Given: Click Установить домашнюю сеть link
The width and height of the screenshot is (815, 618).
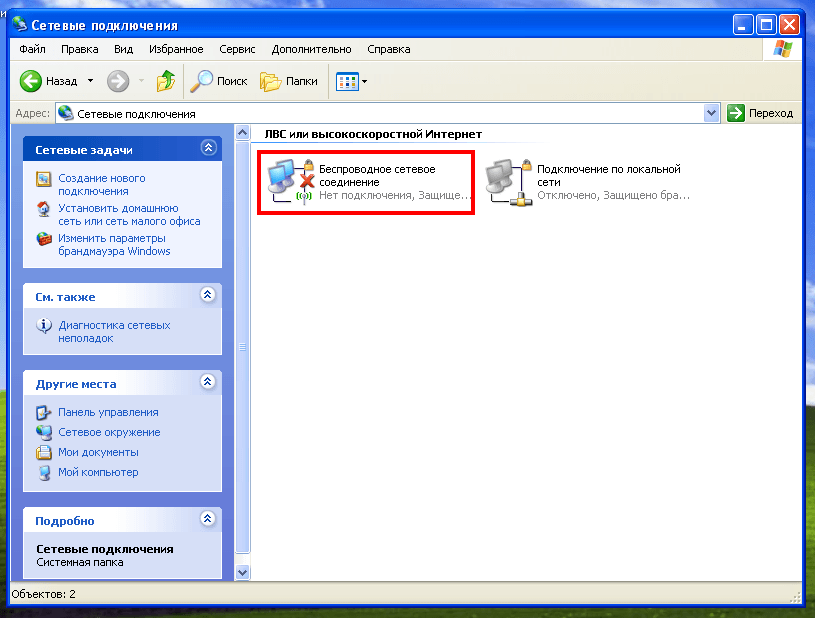Looking at the screenshot, I should [129, 215].
